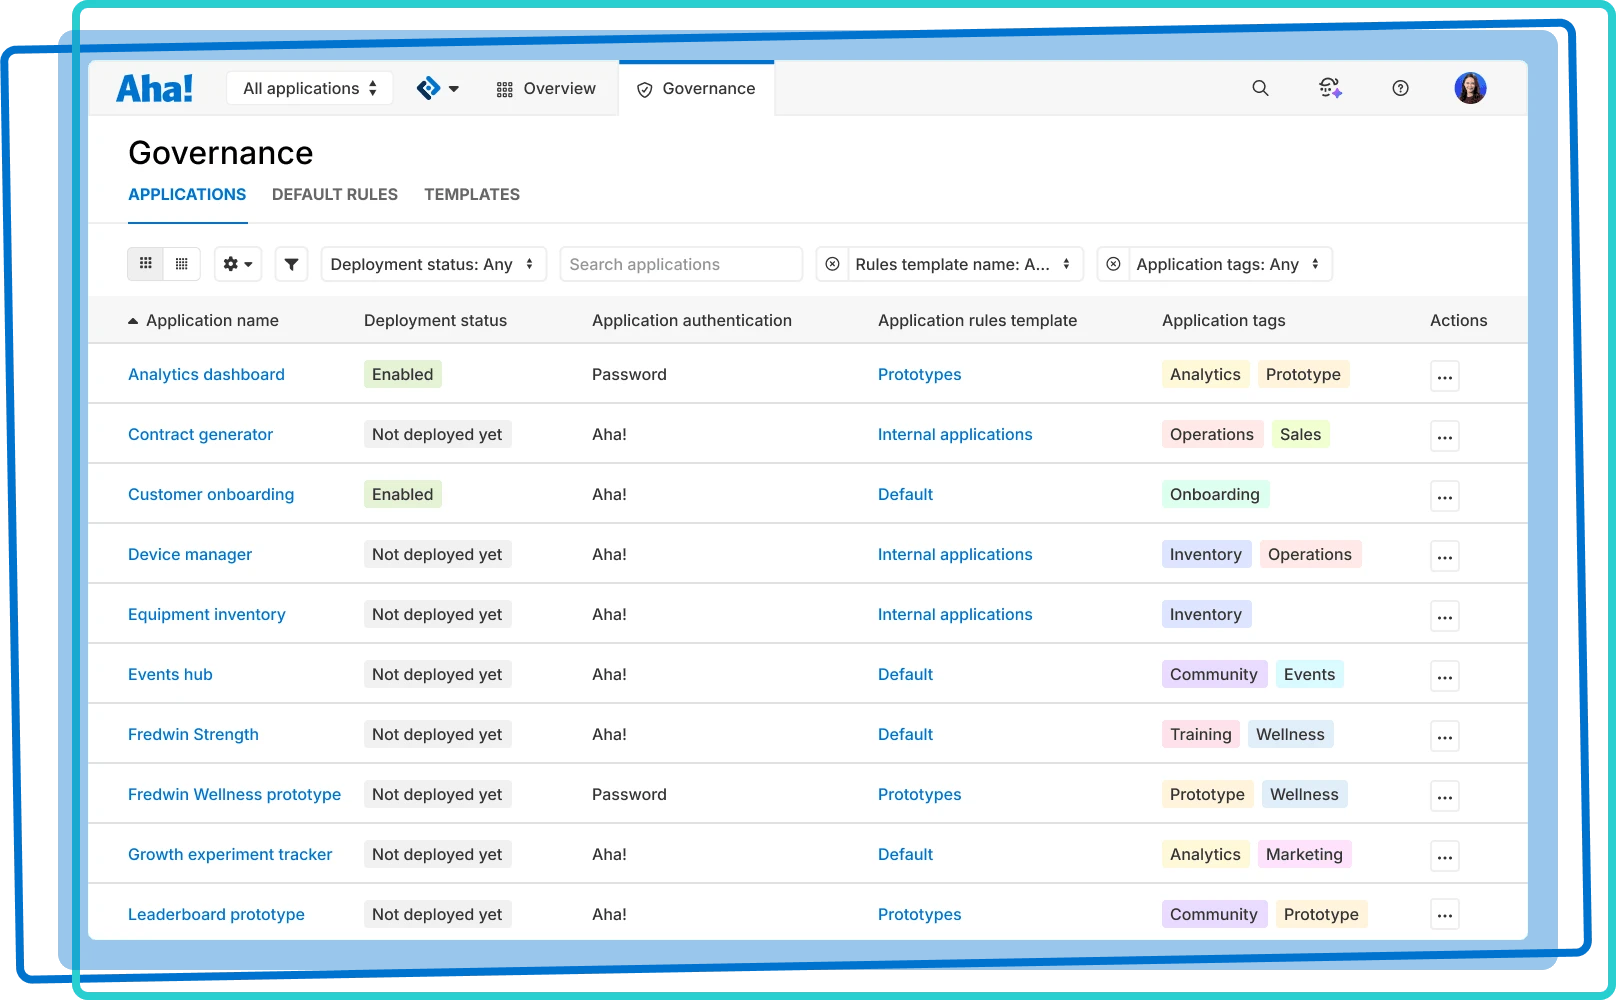Expand the Deployment status dropdown
The image size is (1616, 1000).
433,264
